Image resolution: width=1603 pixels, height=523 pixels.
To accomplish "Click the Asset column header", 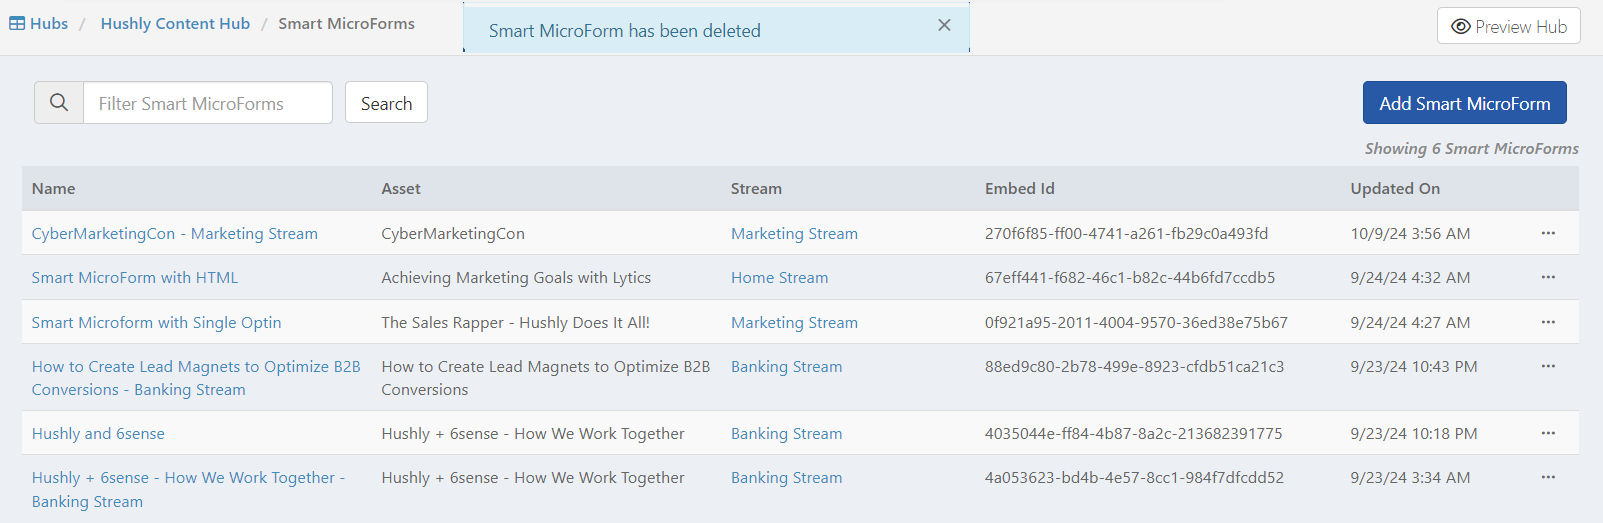I will pos(401,189).
